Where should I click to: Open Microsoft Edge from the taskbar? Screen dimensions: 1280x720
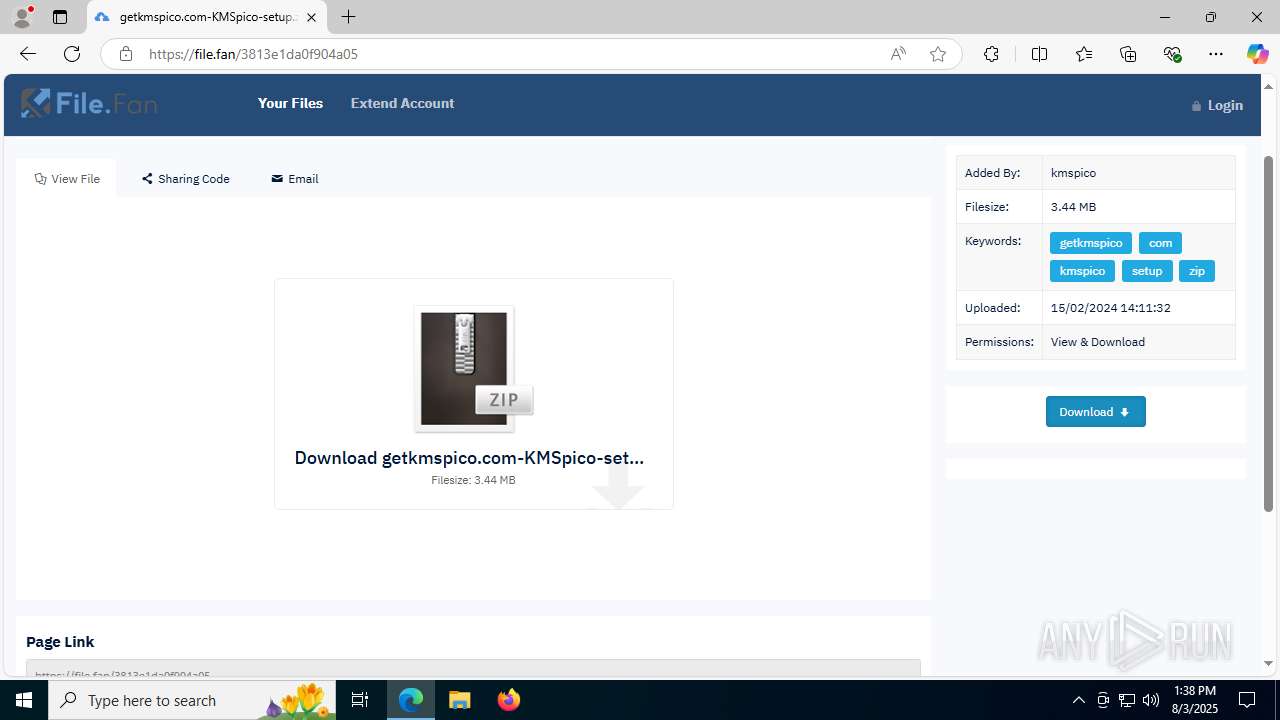coord(411,700)
